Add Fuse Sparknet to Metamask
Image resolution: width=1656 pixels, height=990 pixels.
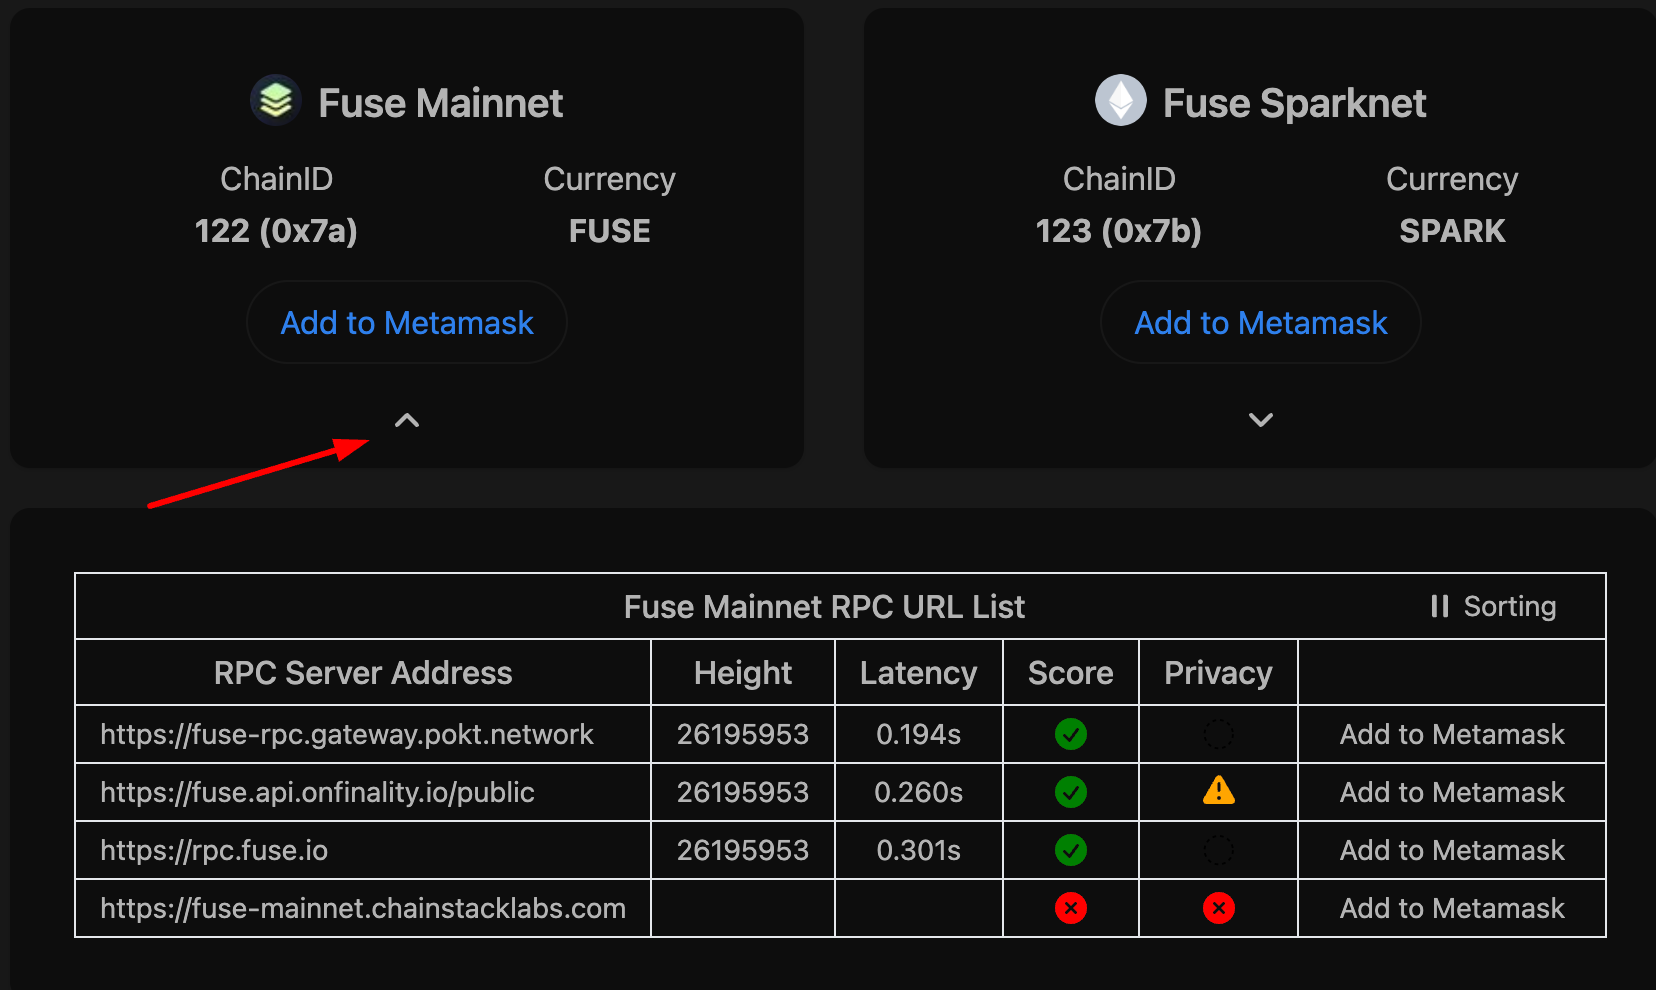(1261, 323)
